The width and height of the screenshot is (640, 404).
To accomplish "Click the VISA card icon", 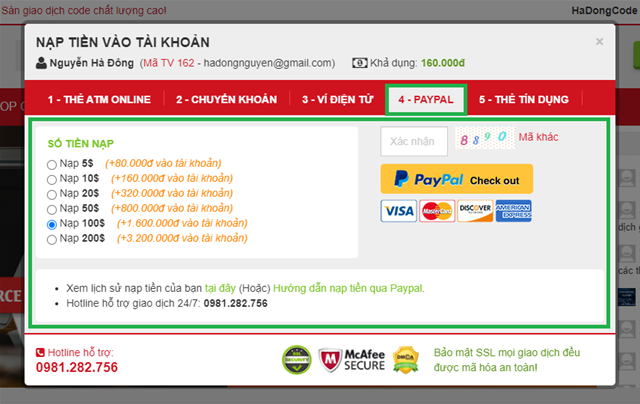I will (x=399, y=211).
